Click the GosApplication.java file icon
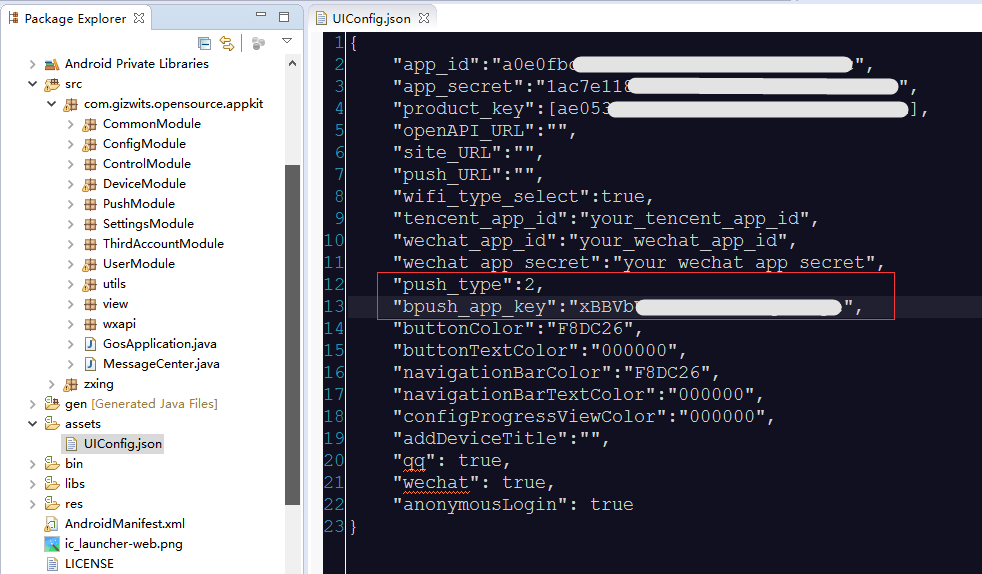This screenshot has width=982, height=574. tap(90, 344)
